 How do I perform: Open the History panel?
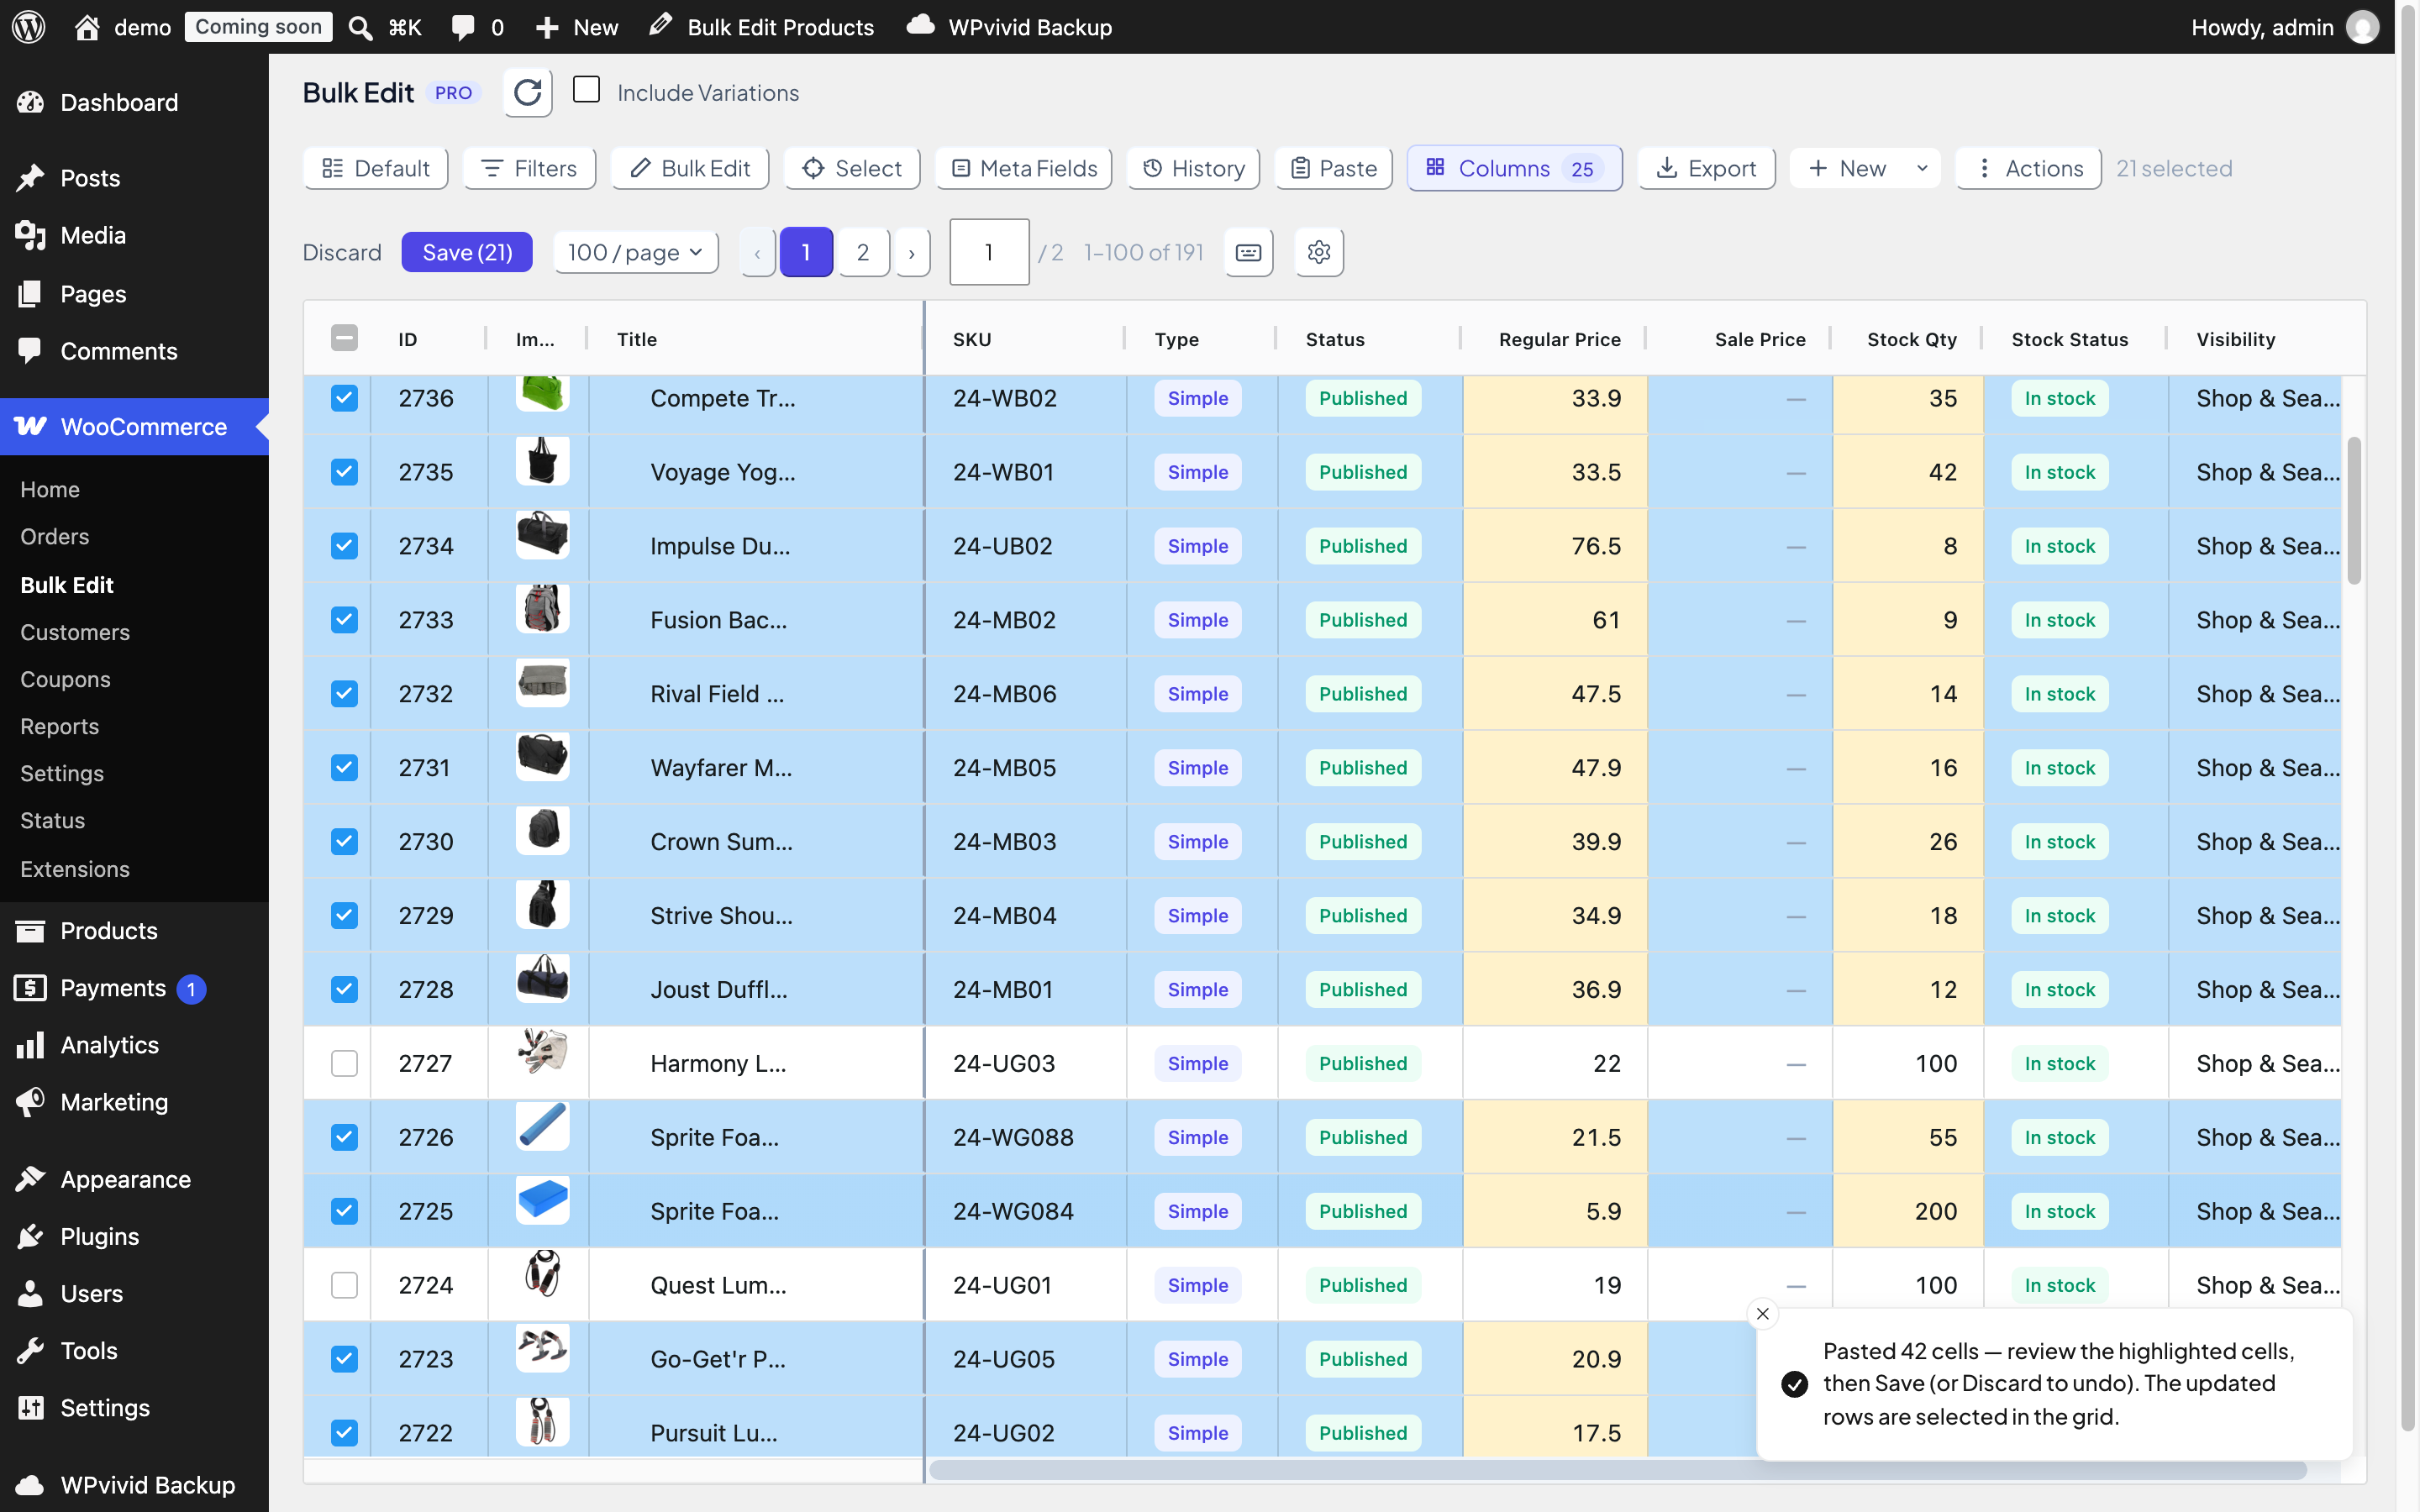[1193, 168]
